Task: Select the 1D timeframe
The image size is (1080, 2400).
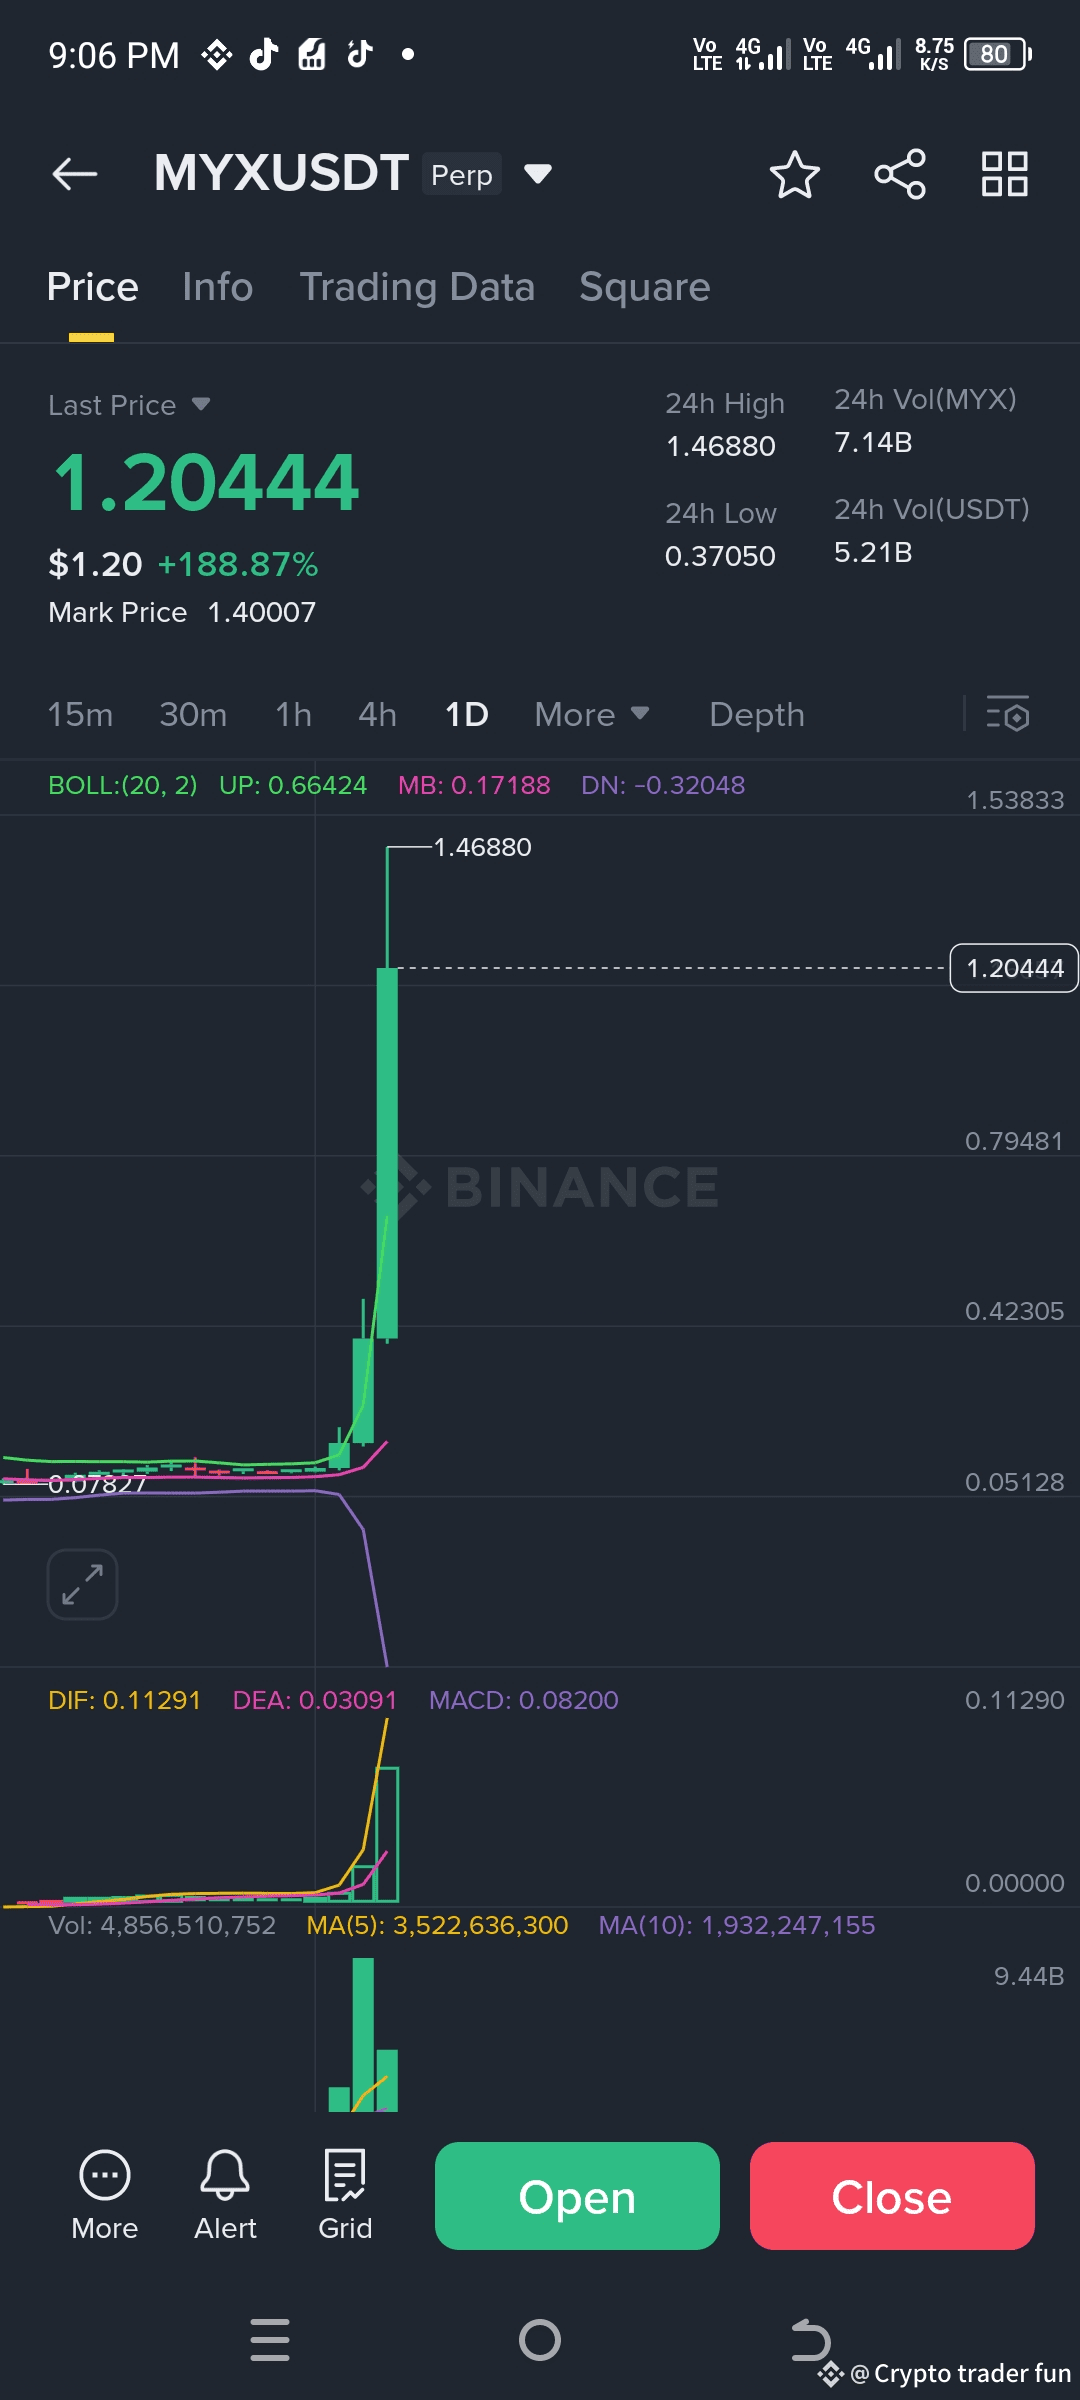Action: point(466,714)
